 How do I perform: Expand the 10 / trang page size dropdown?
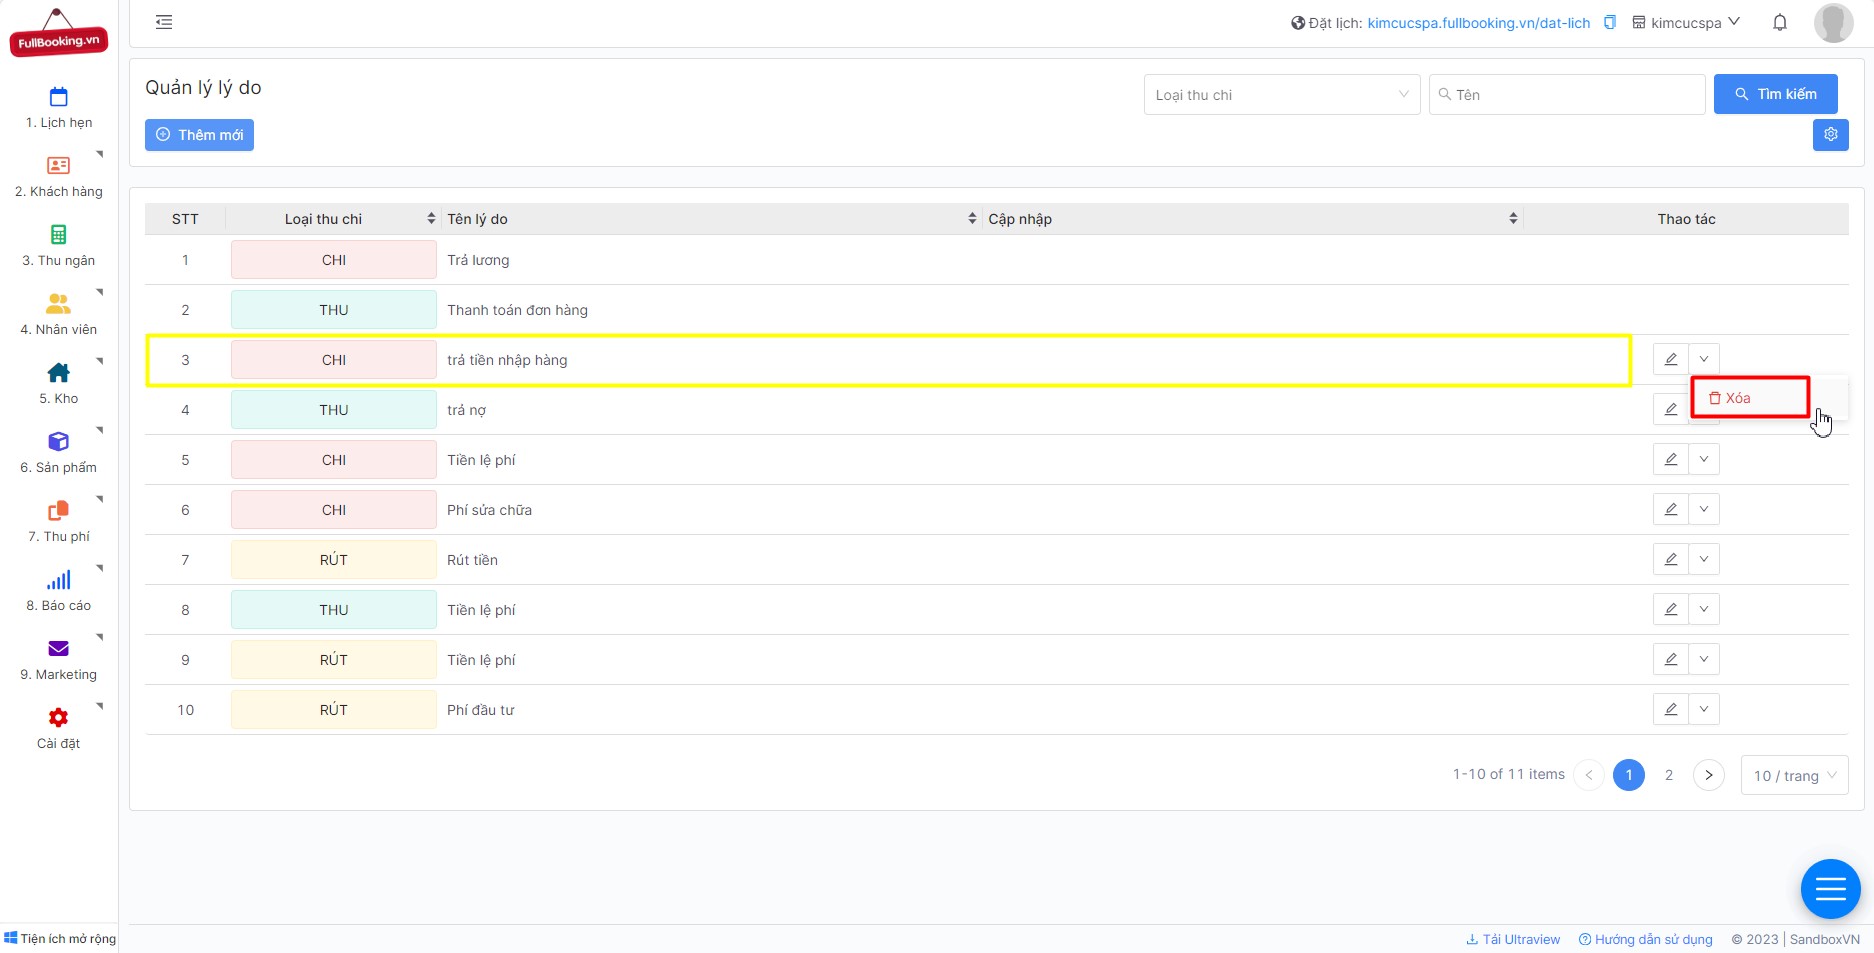1794,776
